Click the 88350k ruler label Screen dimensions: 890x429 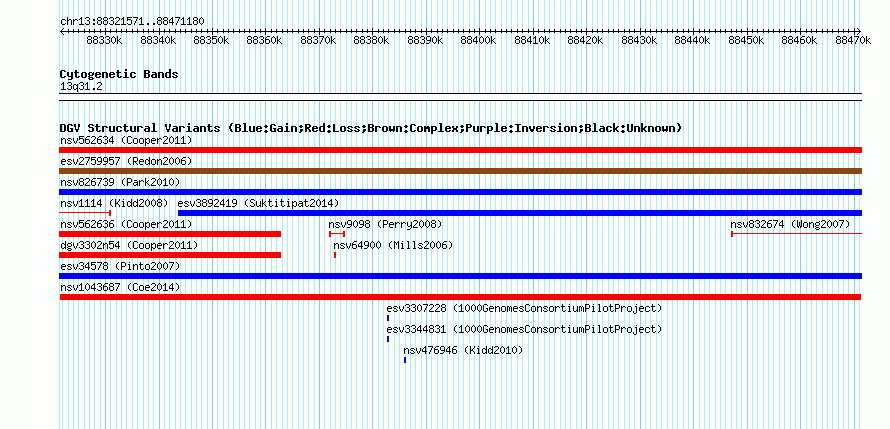211,41
